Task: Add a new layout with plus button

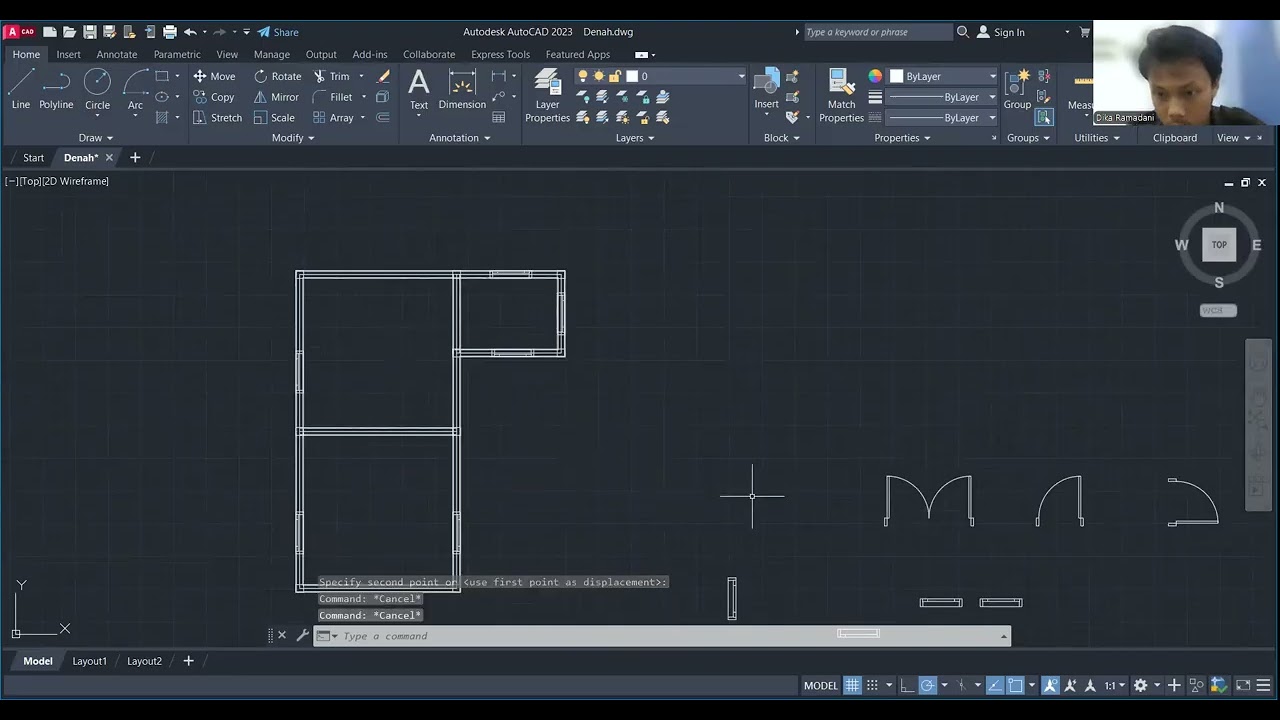Action: point(188,661)
